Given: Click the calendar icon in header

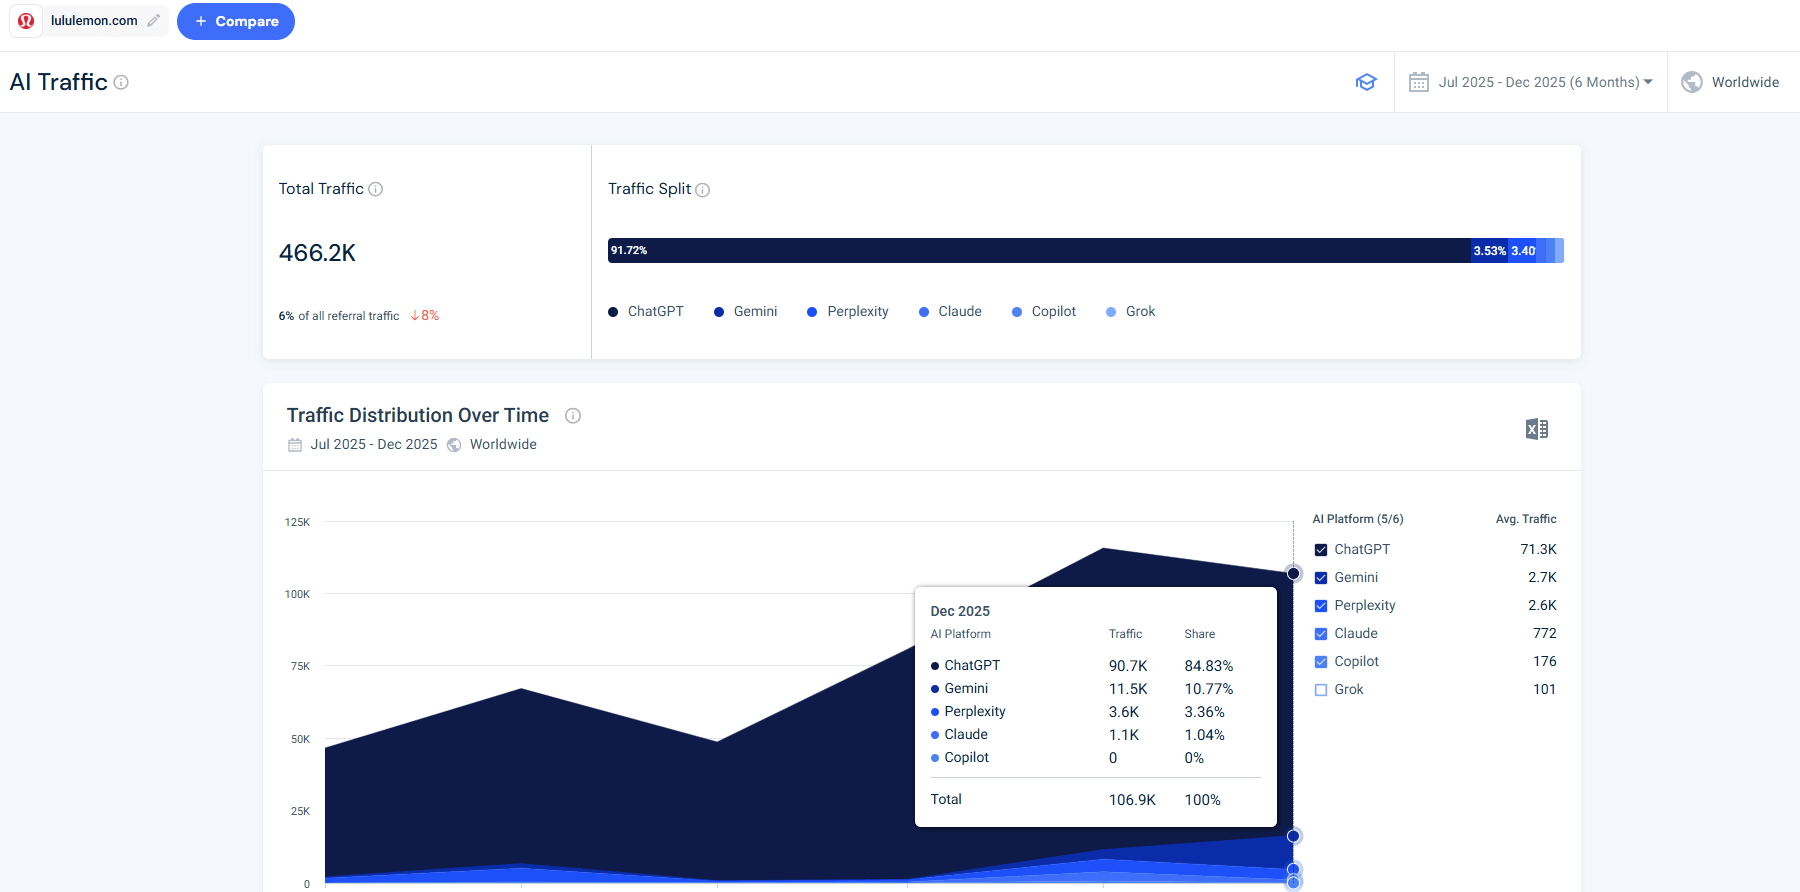Looking at the screenshot, I should coord(1419,82).
